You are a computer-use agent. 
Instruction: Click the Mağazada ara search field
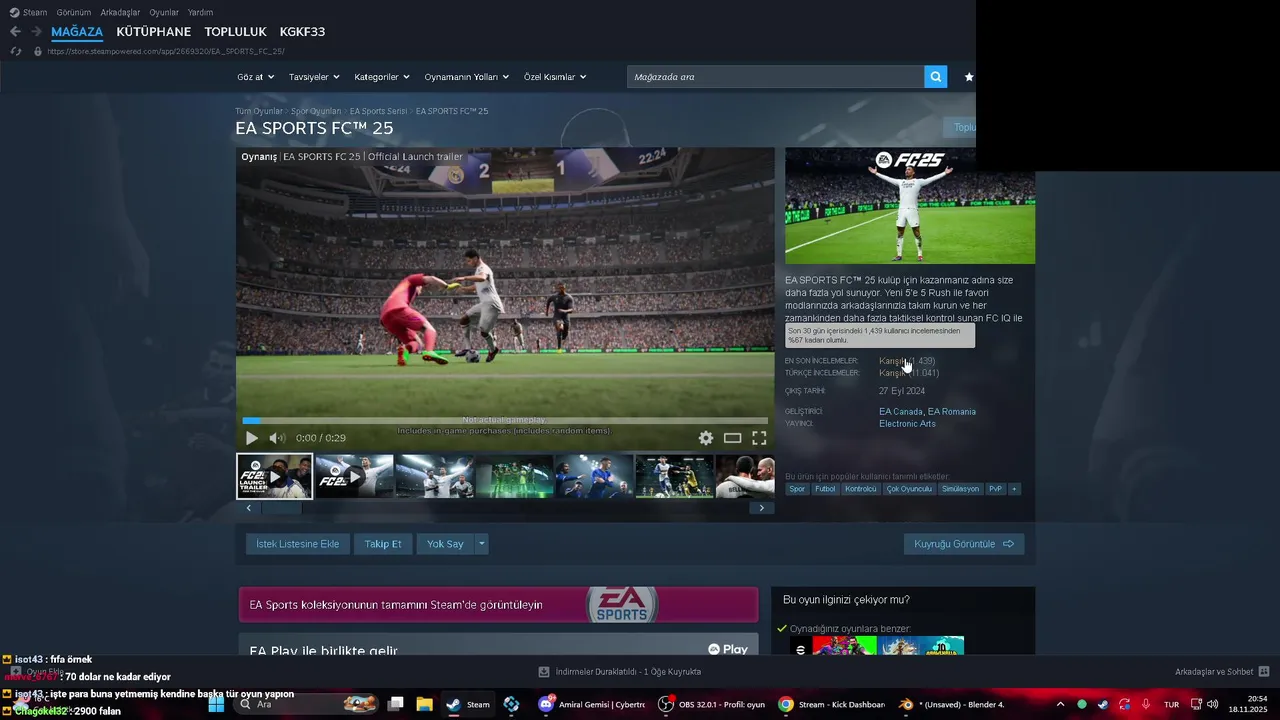pyautogui.click(x=775, y=77)
